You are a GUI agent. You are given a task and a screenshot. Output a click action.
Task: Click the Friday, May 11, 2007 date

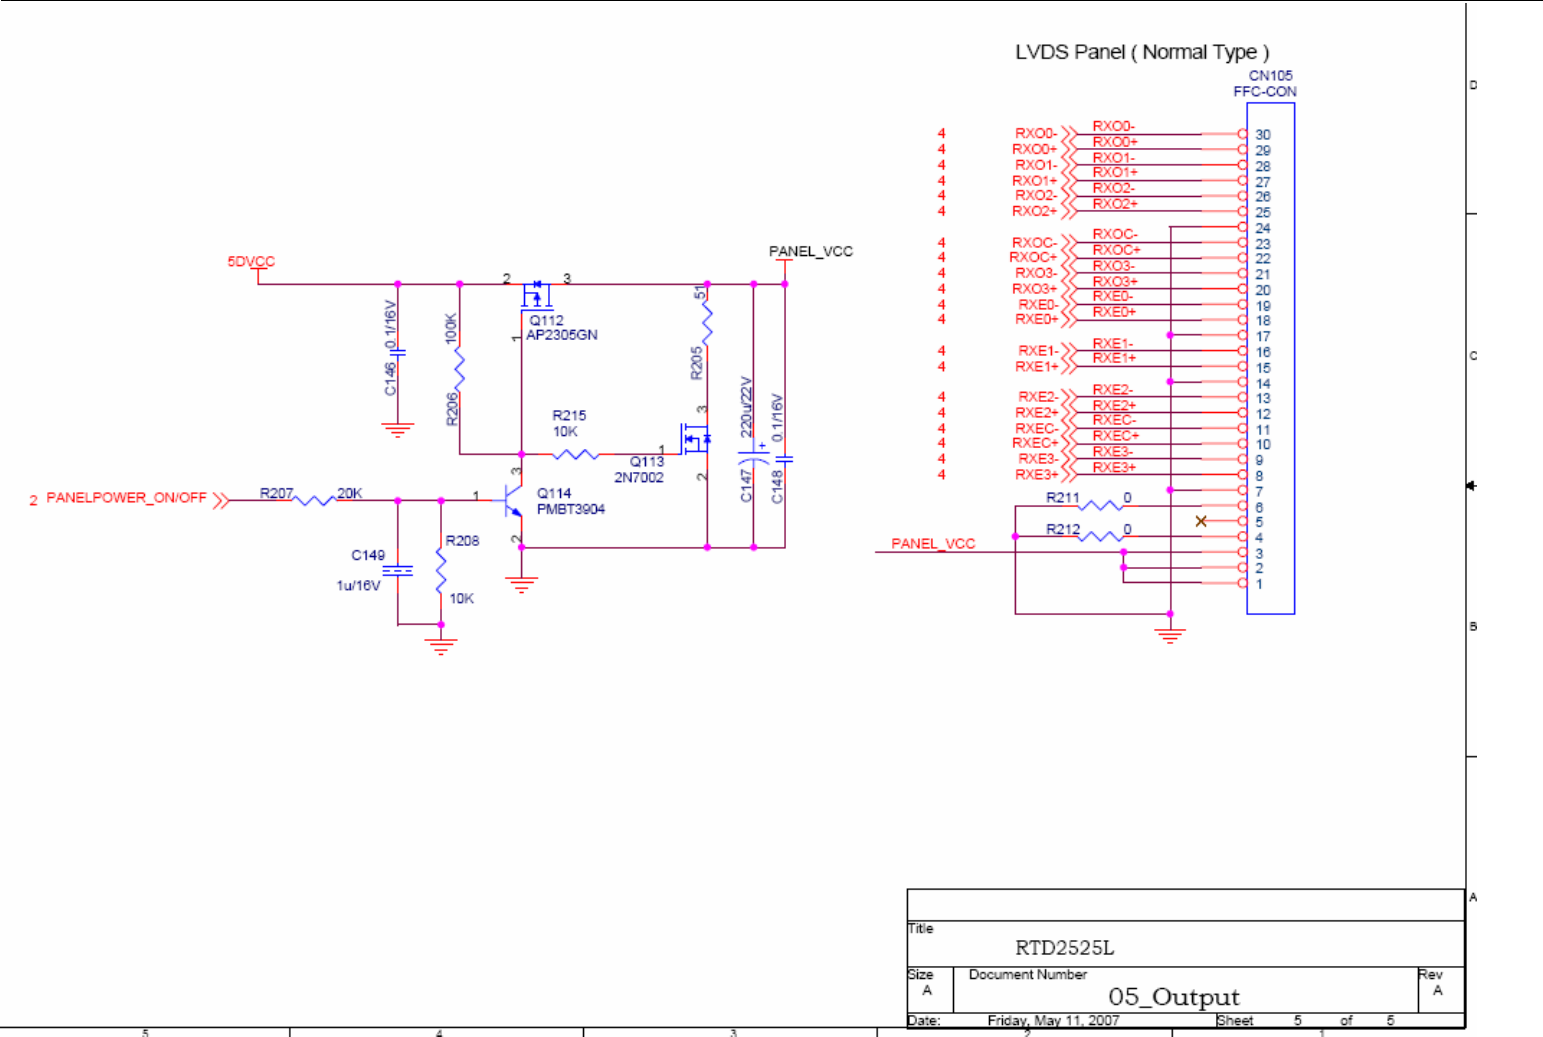(1053, 1021)
